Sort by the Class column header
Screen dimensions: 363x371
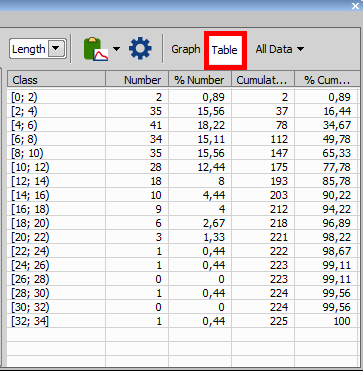pyautogui.click(x=56, y=80)
